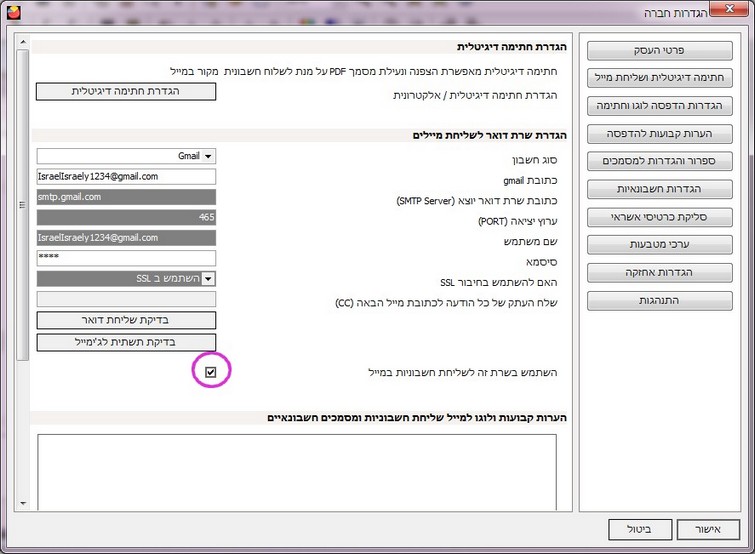This screenshot has height=554, width=755.
Task: Click the בדיקת תשתית לג'ימייל button
Action: click(x=126, y=342)
